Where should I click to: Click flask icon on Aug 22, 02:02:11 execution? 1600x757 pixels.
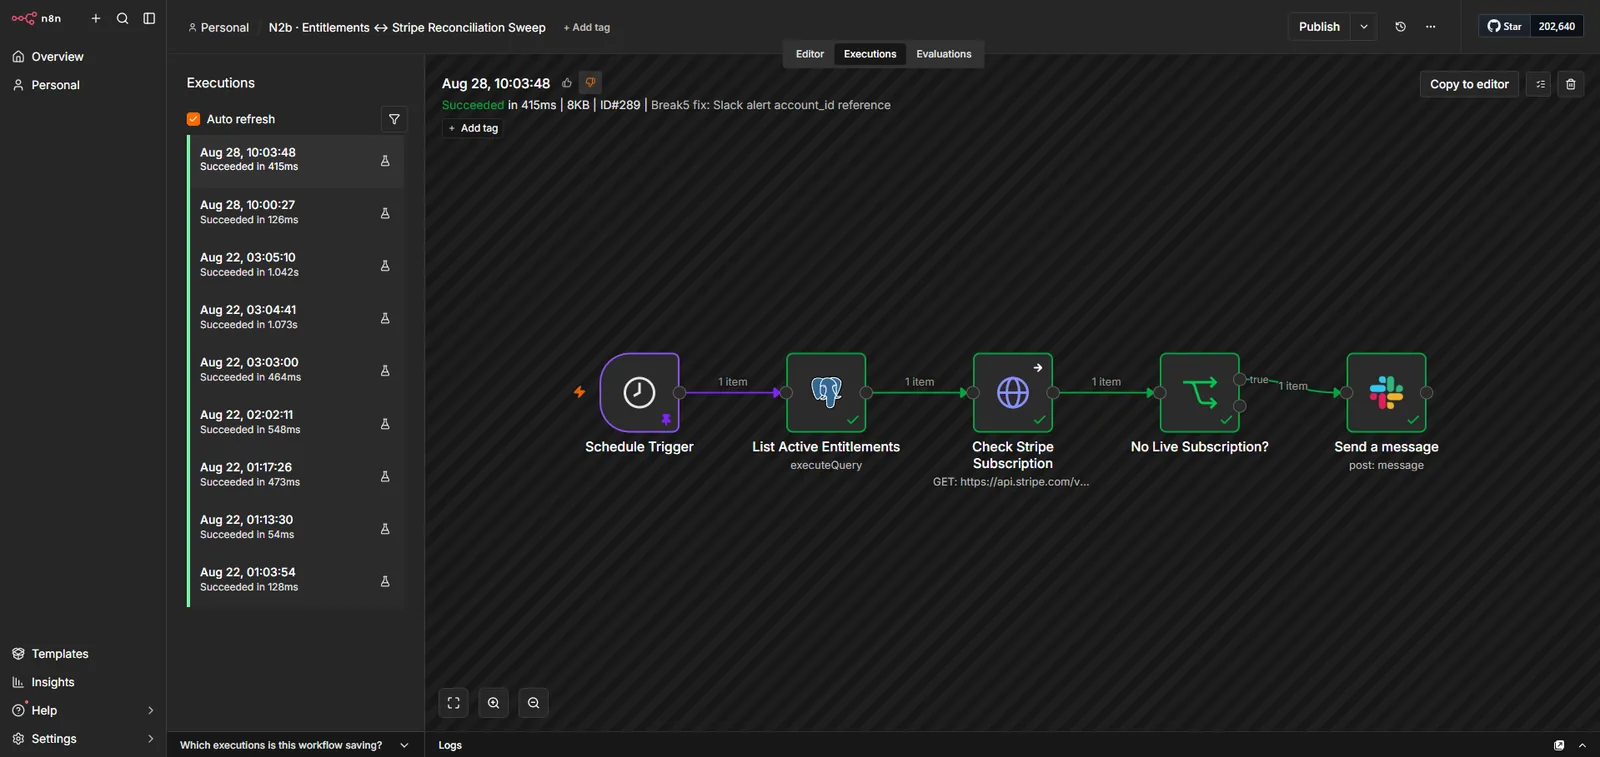pos(385,424)
